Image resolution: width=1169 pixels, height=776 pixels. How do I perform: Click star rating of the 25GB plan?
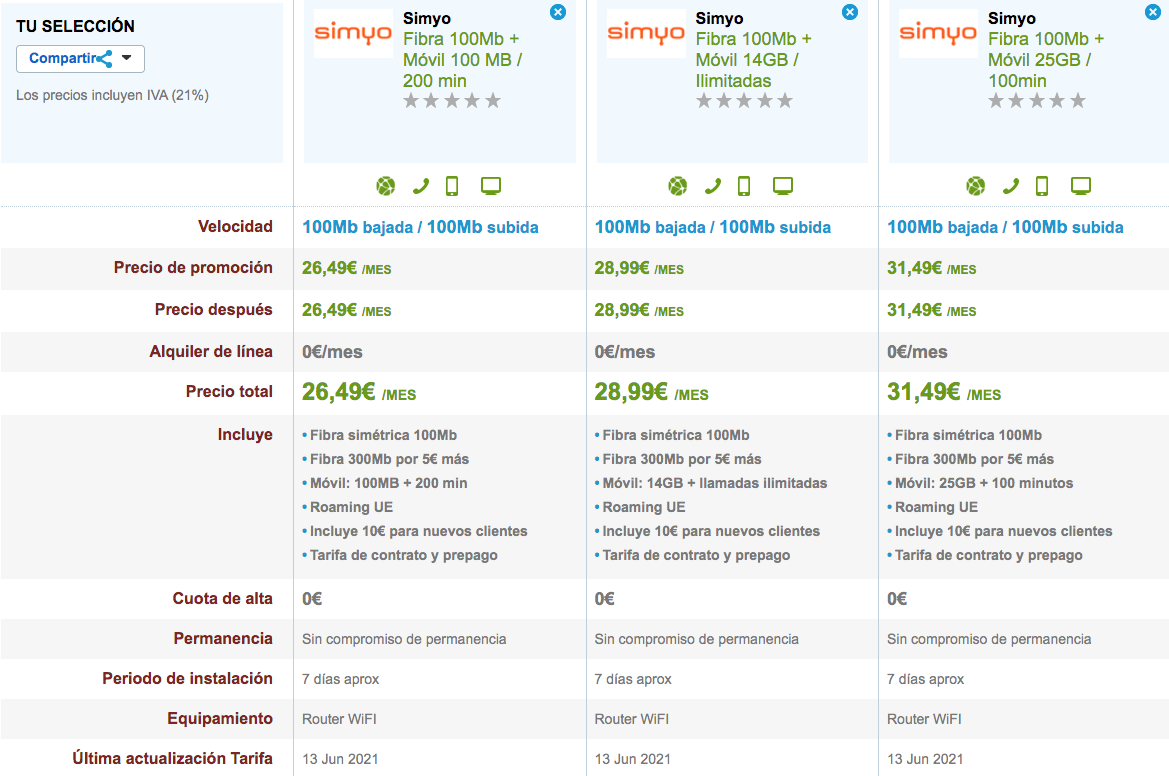click(x=1037, y=101)
